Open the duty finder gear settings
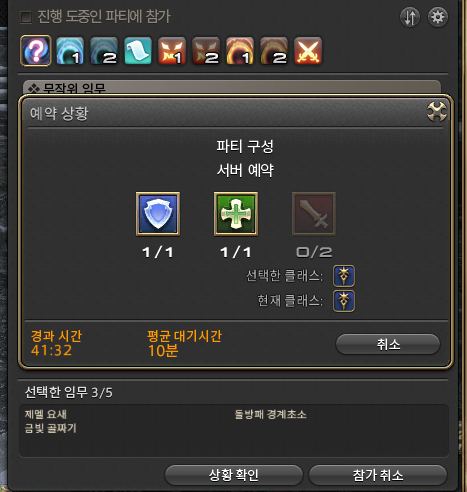Viewport: 467px width, 492px height. click(x=438, y=17)
